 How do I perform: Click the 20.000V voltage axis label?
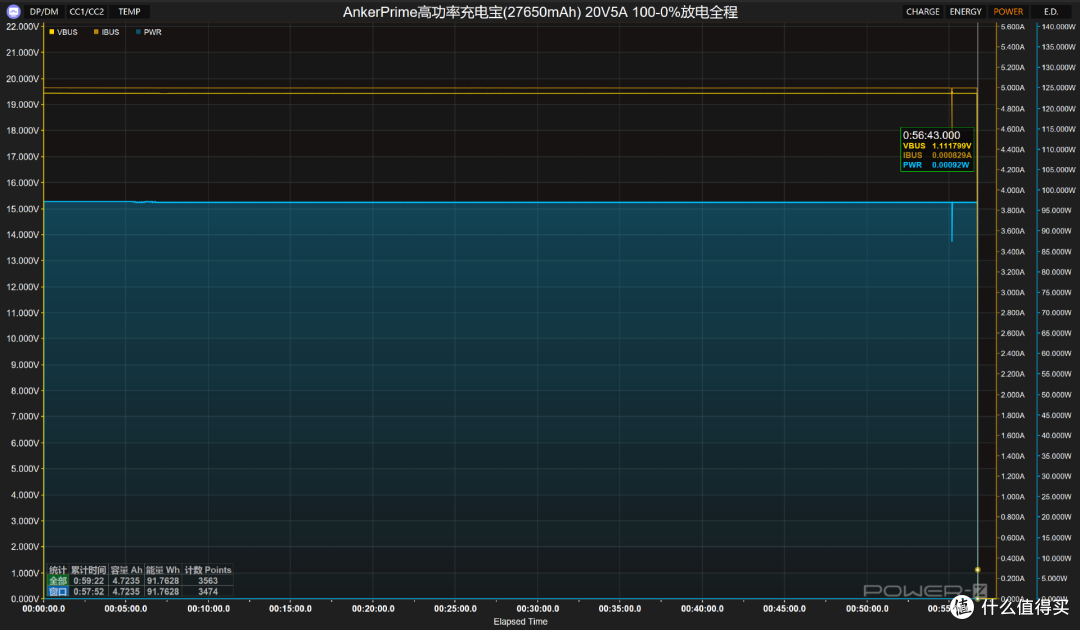(x=23, y=78)
